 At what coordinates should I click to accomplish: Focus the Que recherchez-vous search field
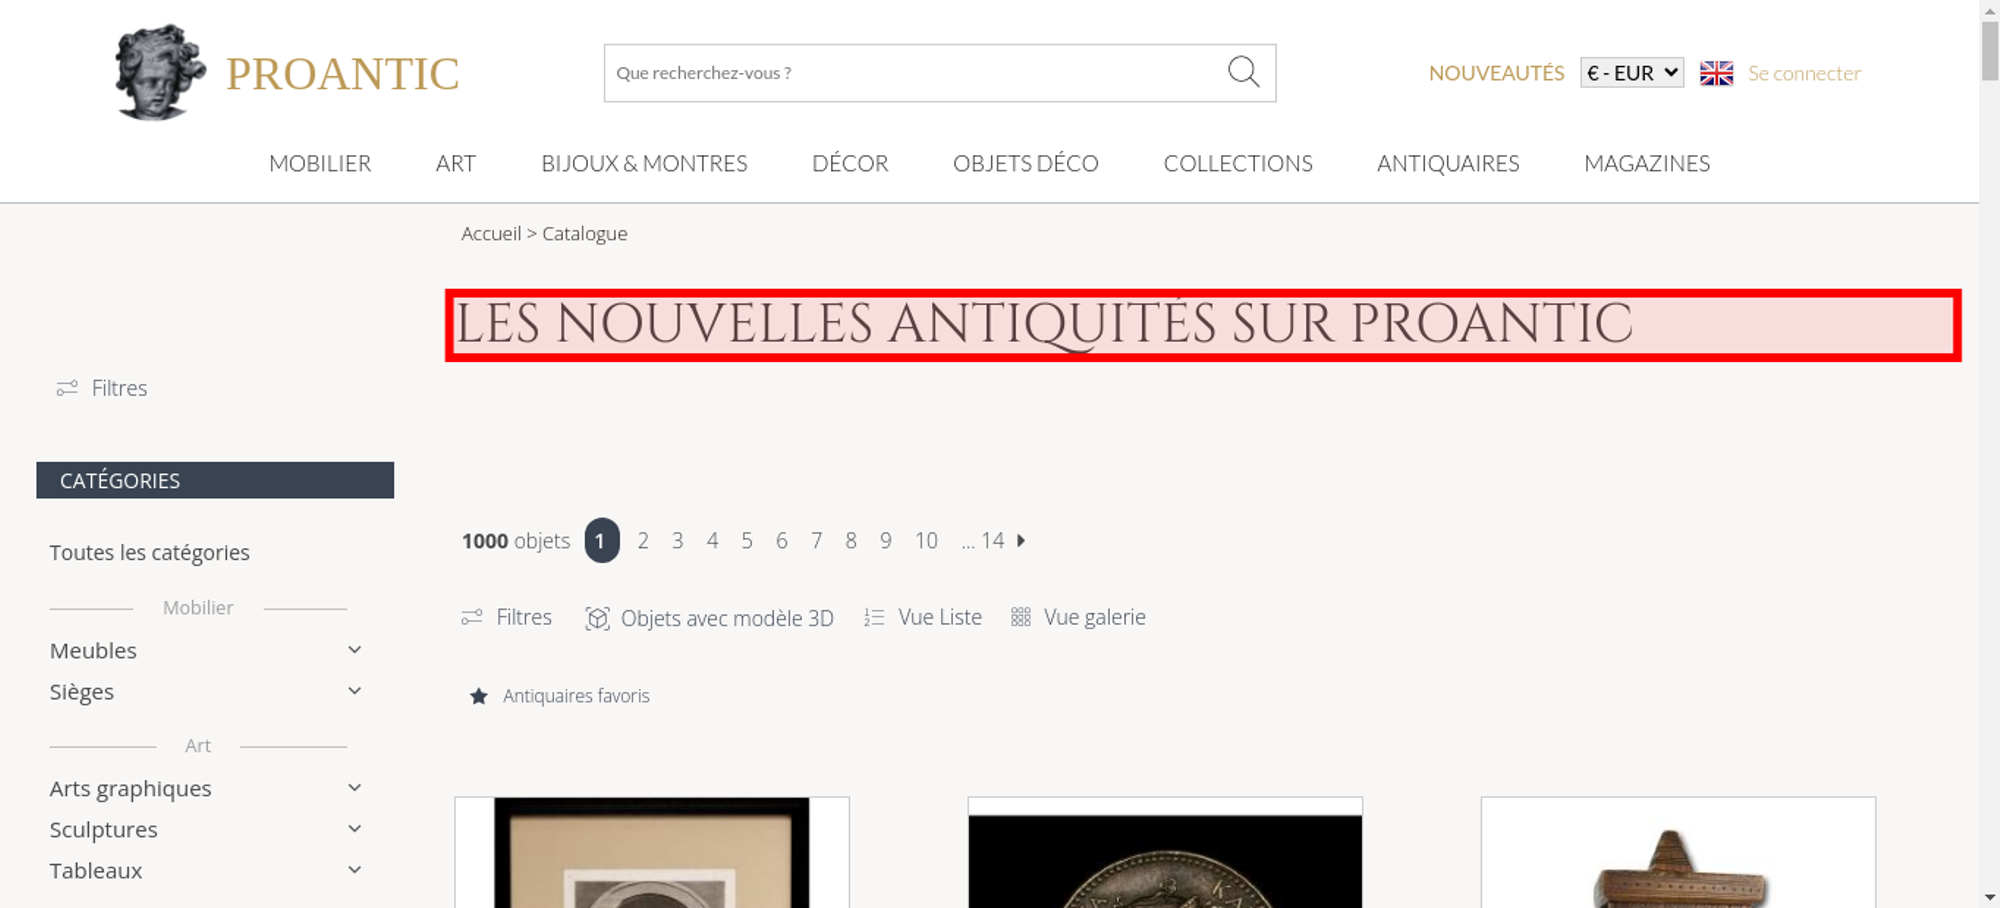click(915, 73)
